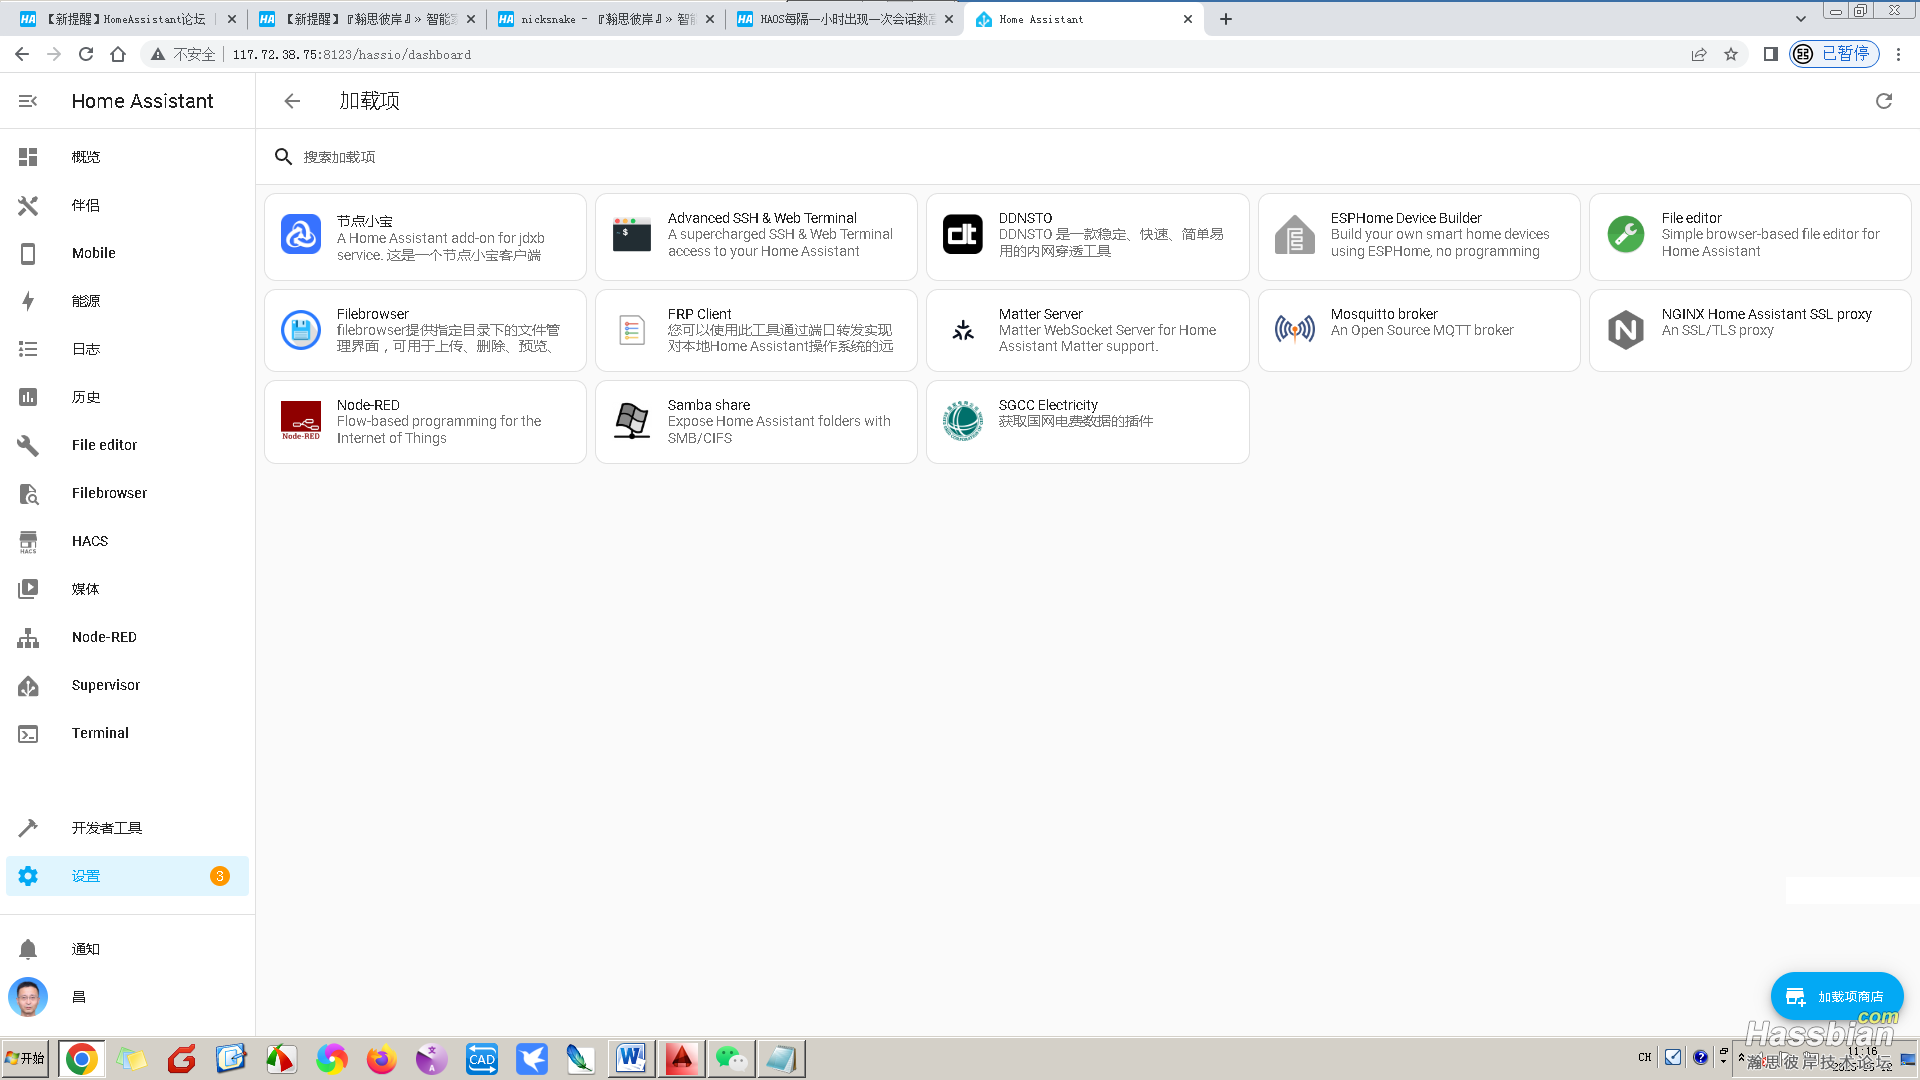Open Advanced SSH & Web Terminal icon
The image size is (1920, 1080).
pos(632,235)
